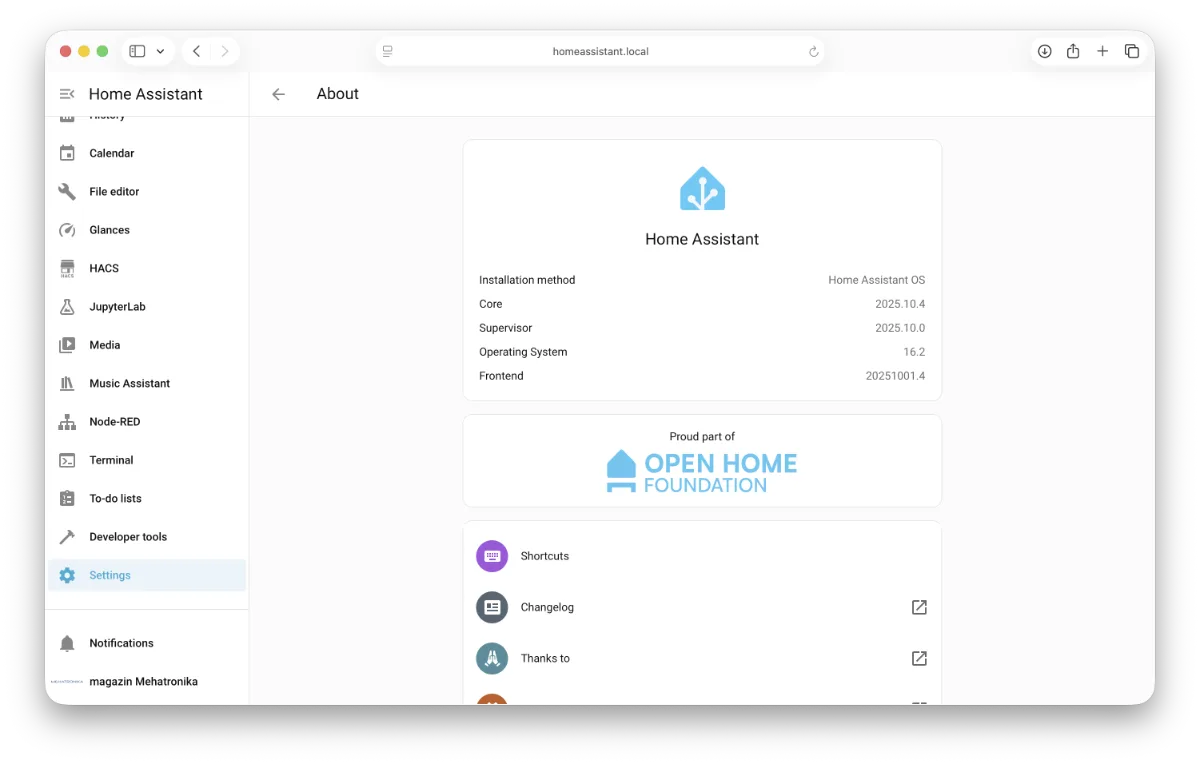Open the Notifications bell icon
This screenshot has width=1200, height=764.
[67, 643]
